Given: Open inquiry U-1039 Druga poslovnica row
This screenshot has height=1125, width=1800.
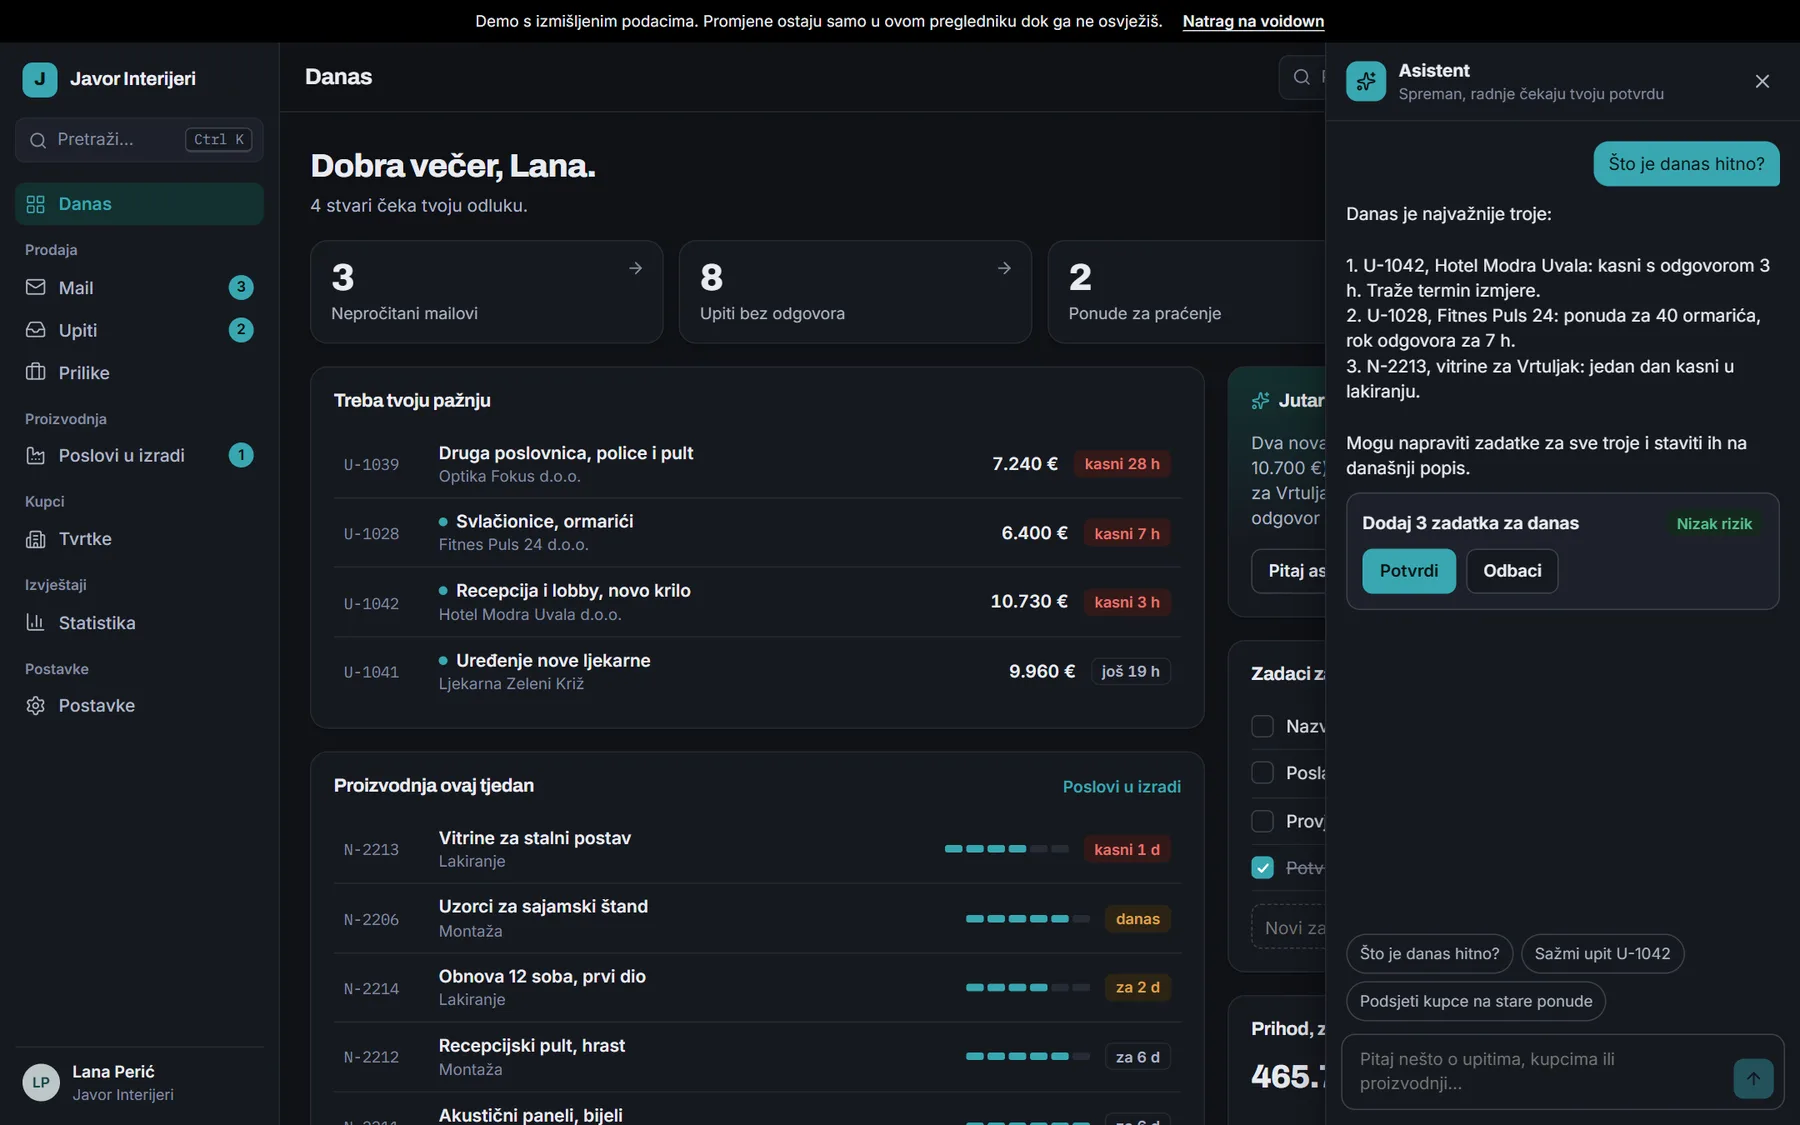Looking at the screenshot, I should [757, 464].
